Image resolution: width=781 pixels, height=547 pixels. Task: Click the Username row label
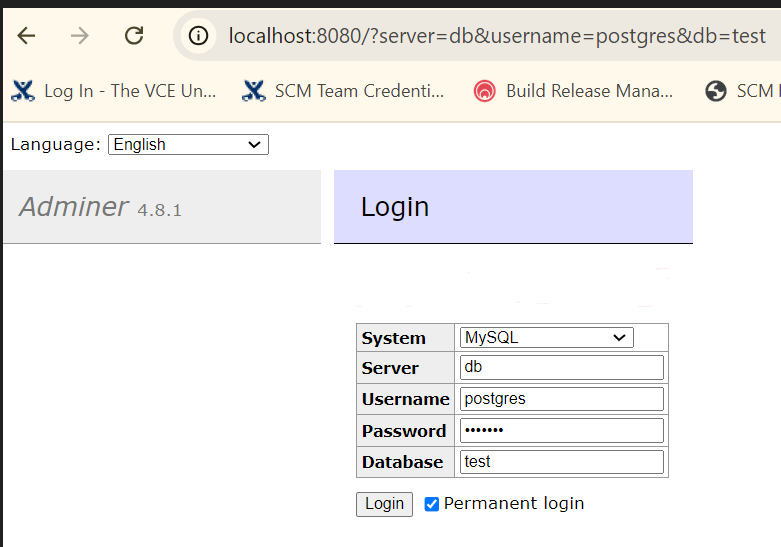(405, 400)
